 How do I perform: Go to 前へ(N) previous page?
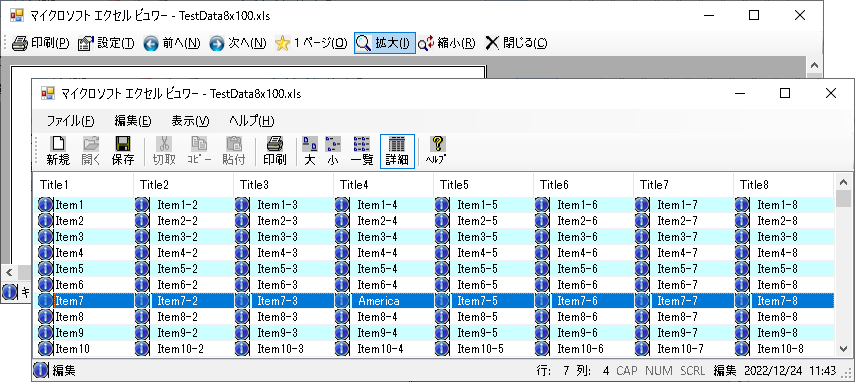pos(172,43)
